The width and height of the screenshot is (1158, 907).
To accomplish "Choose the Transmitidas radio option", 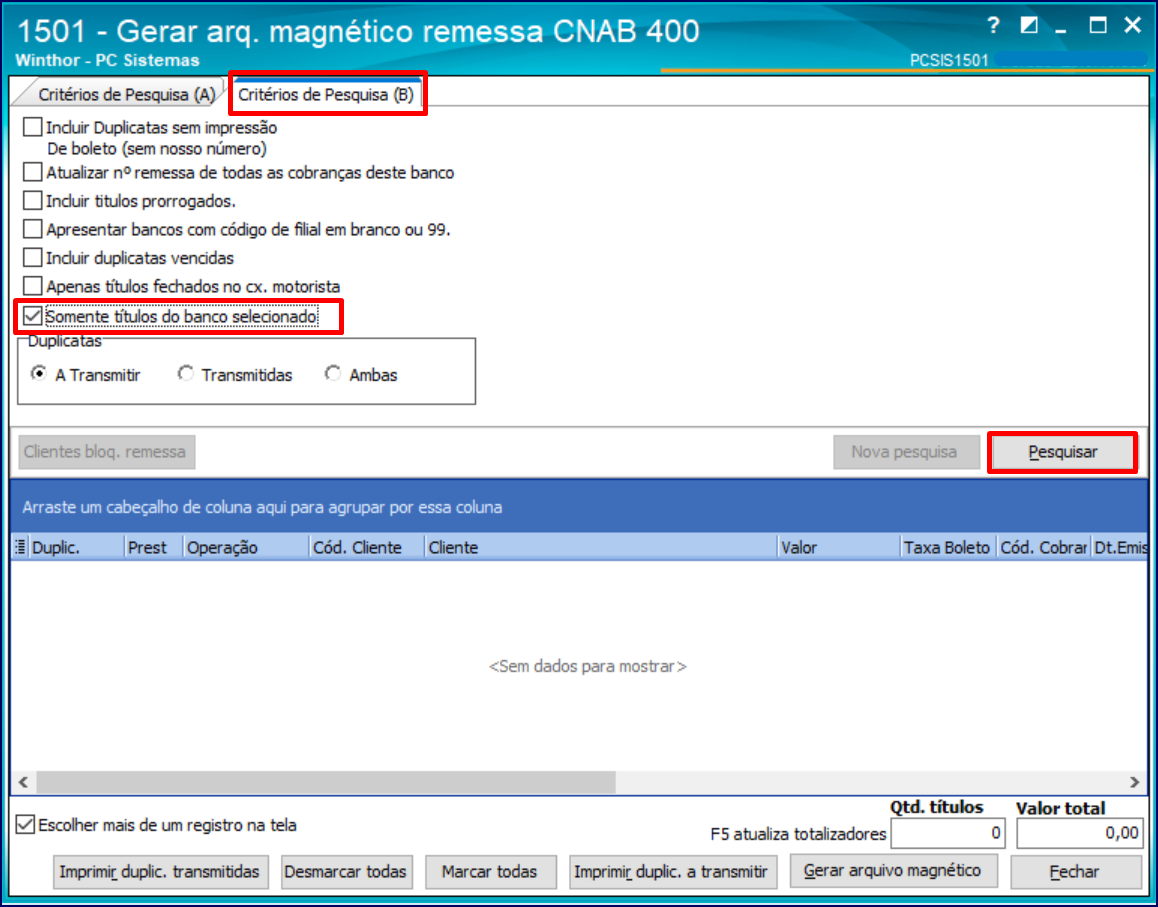I will (185, 374).
